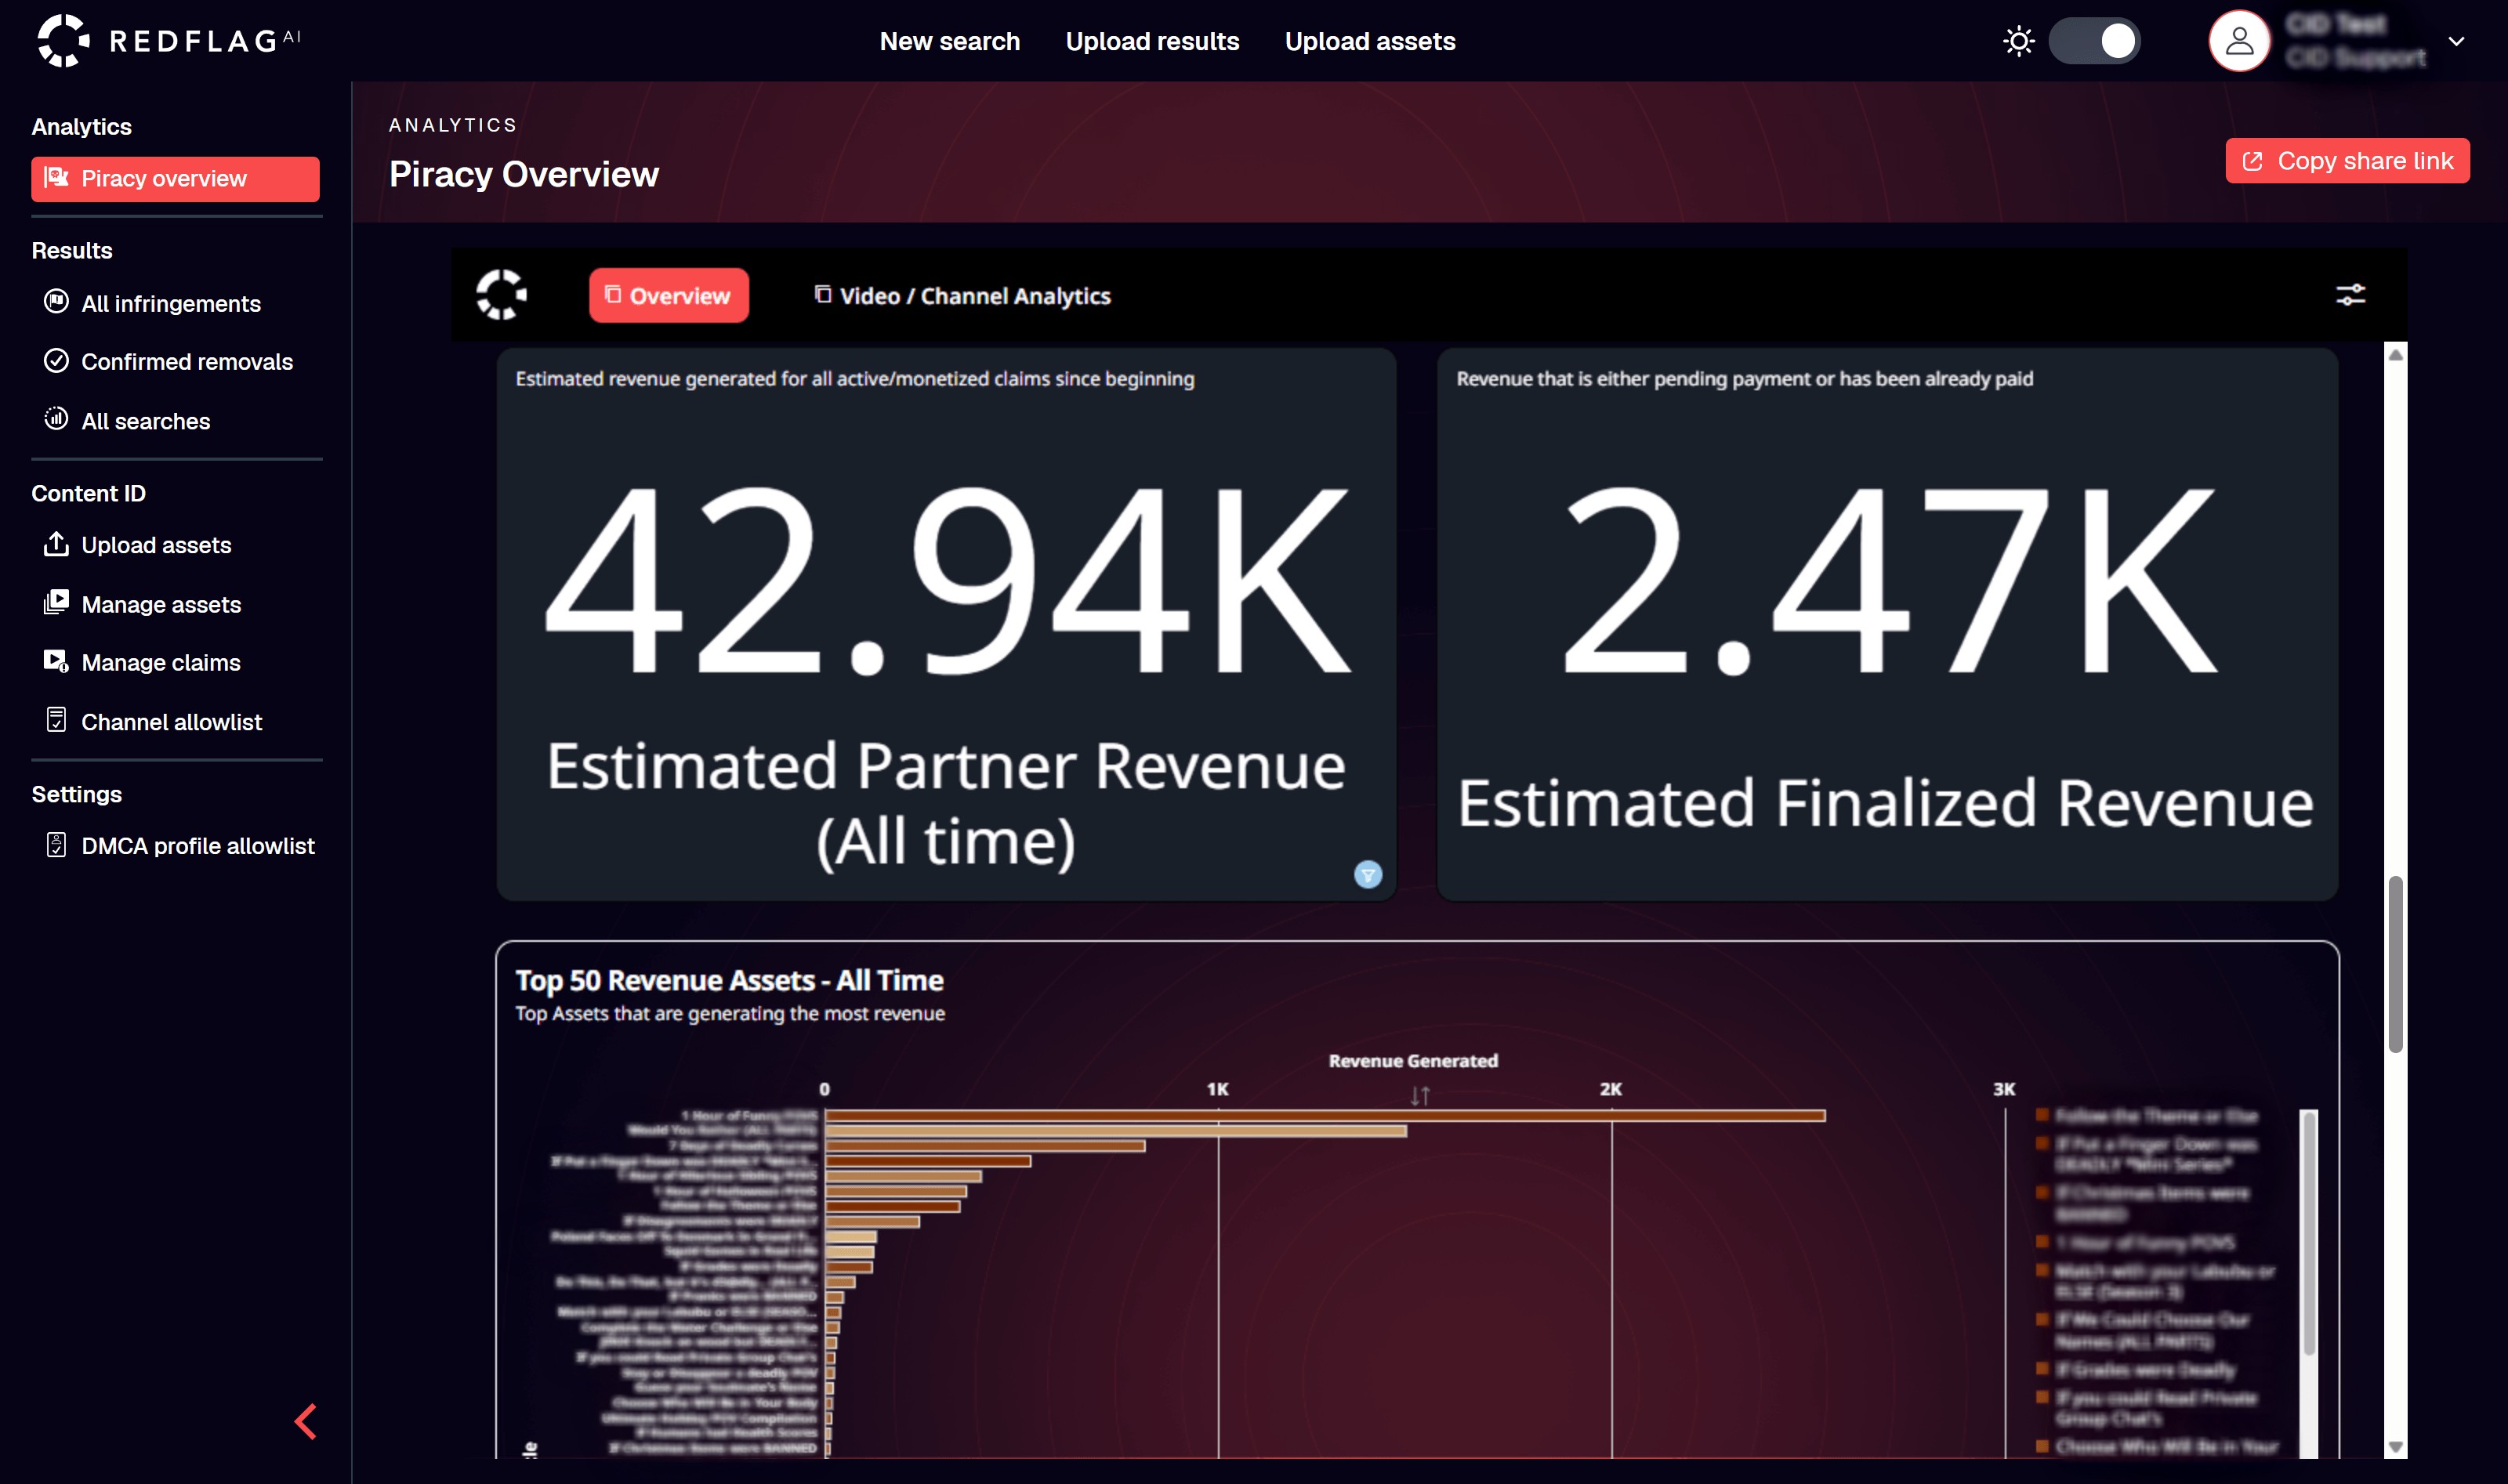Click Copy share link button
This screenshot has width=2508, height=1484.
[x=2346, y=161]
